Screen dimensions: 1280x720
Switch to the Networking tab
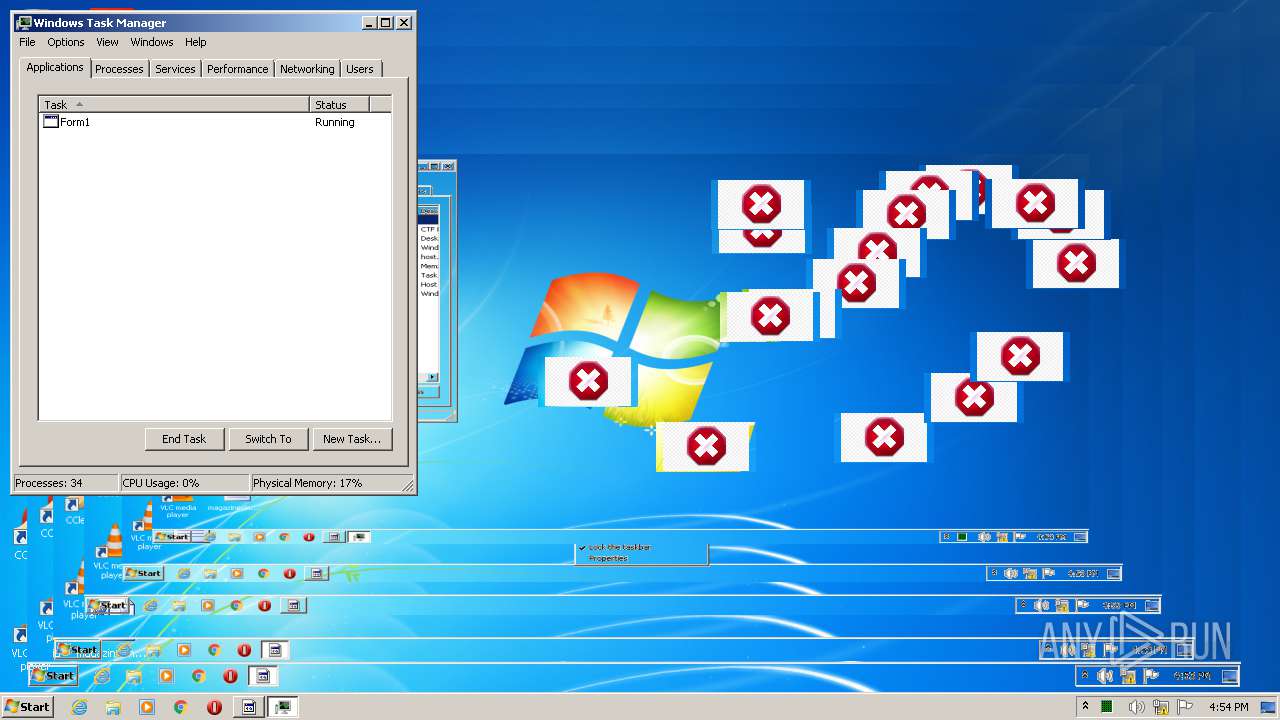[x=307, y=69]
